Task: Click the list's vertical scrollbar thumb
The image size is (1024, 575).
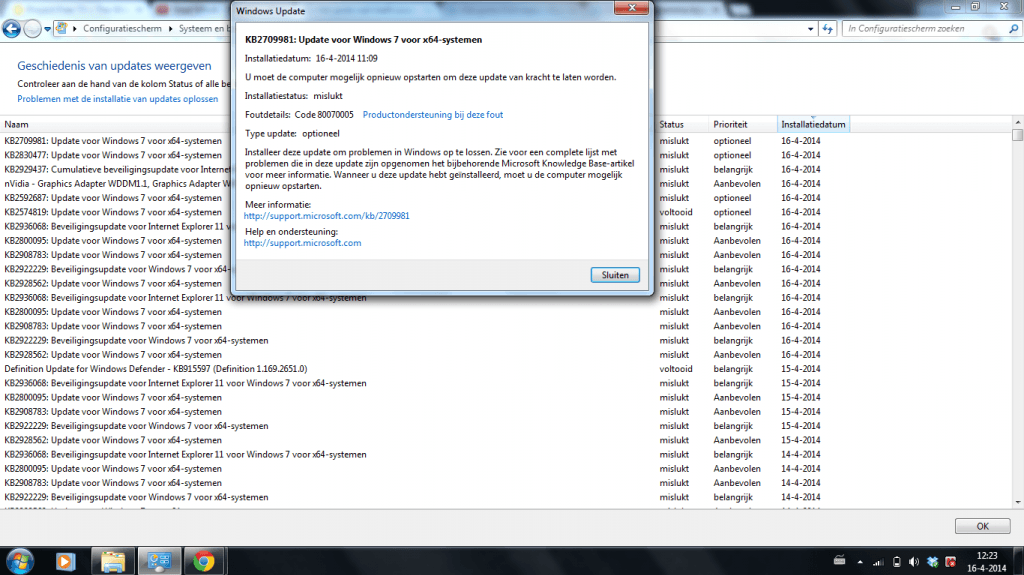Action: coord(1017,135)
